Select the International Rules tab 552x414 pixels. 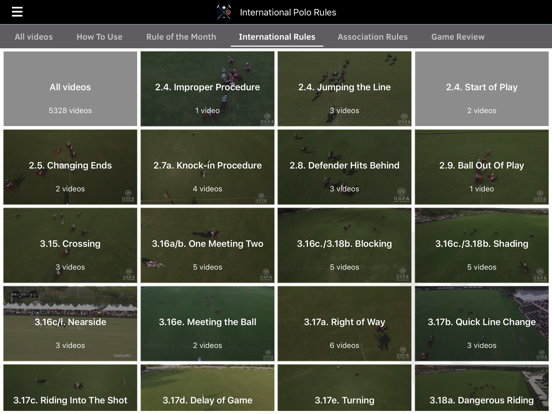click(x=277, y=37)
